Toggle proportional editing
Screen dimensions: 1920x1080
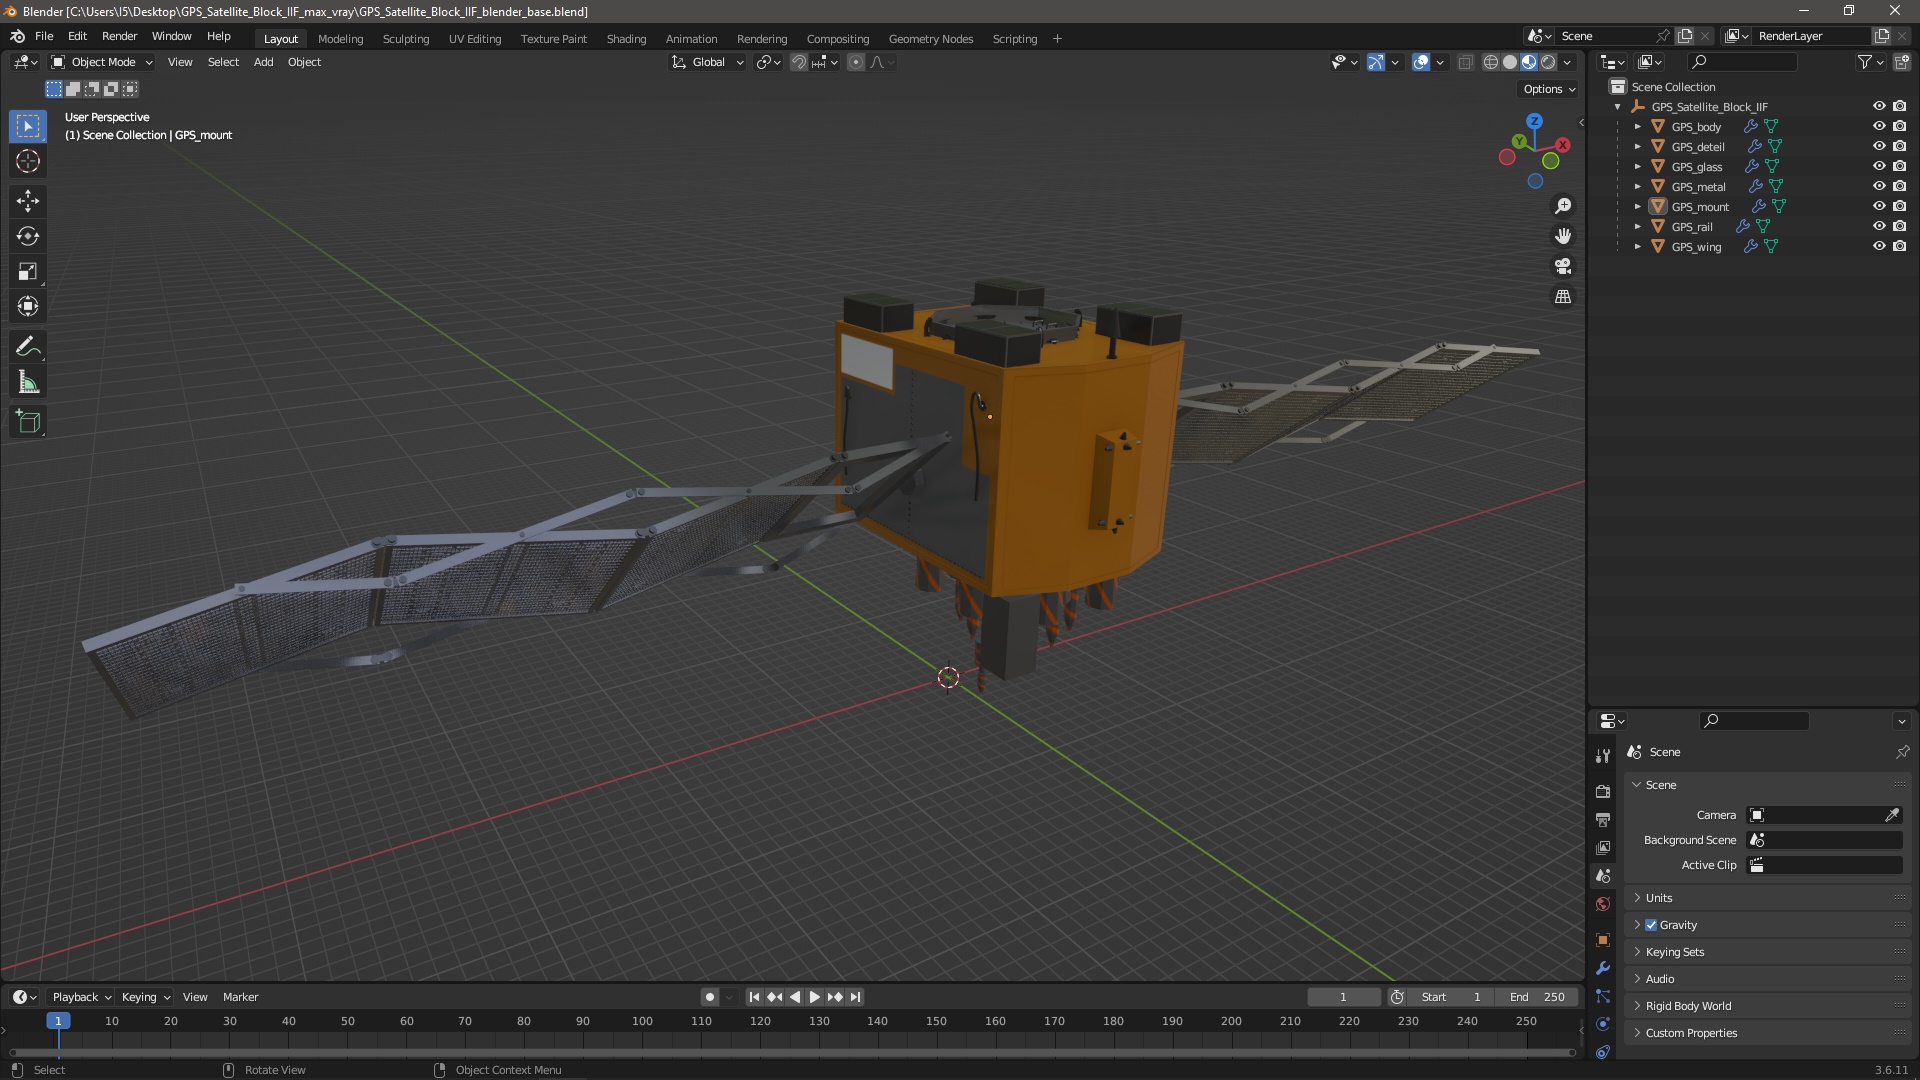point(856,62)
